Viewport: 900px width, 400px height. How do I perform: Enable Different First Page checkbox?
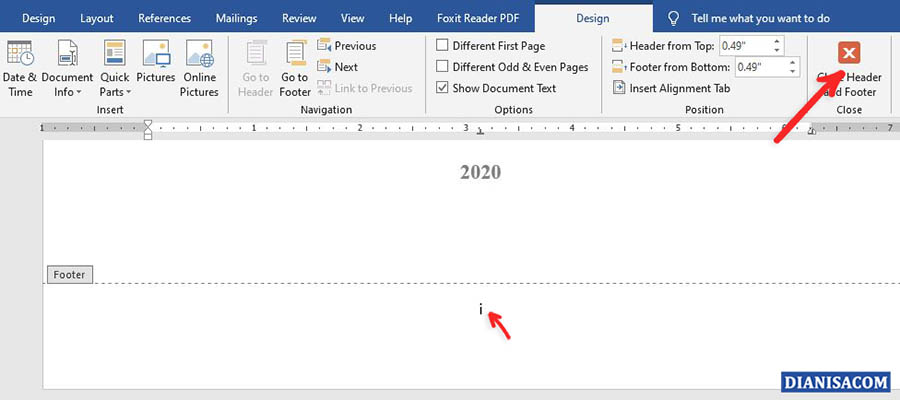pyautogui.click(x=442, y=46)
